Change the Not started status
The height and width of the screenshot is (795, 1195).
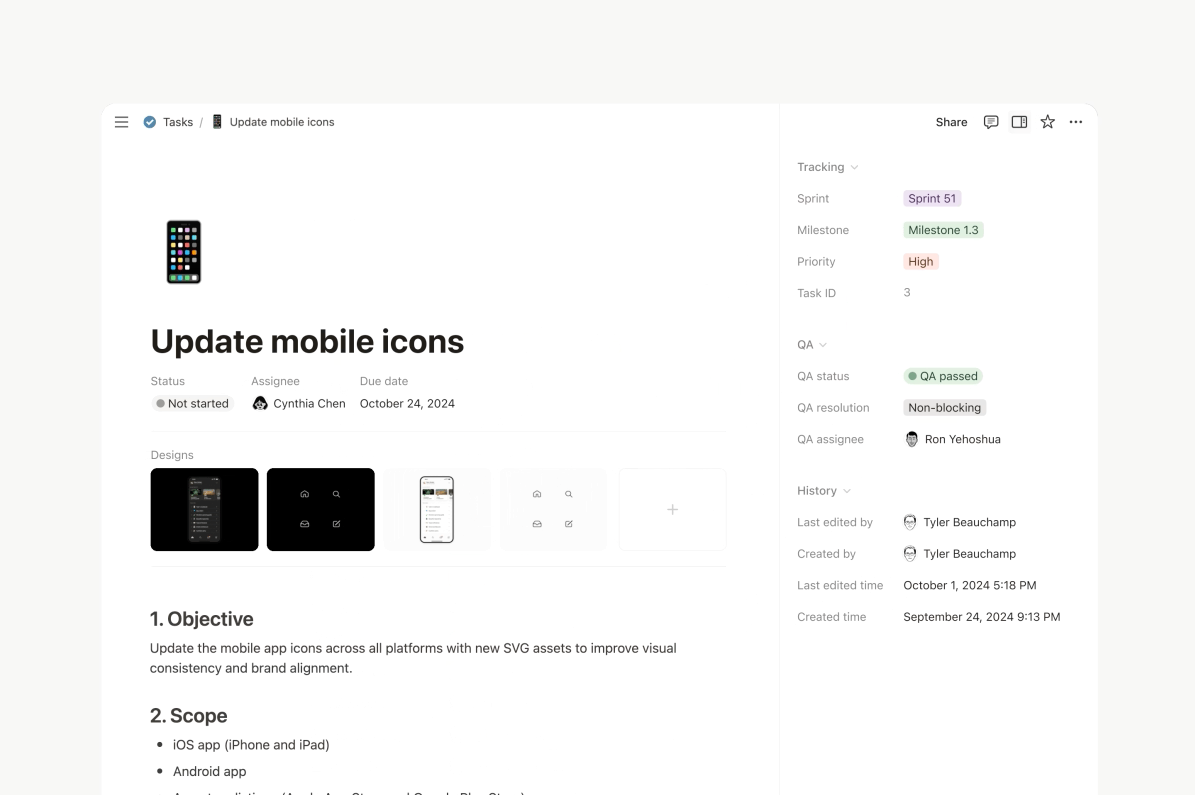pos(192,403)
